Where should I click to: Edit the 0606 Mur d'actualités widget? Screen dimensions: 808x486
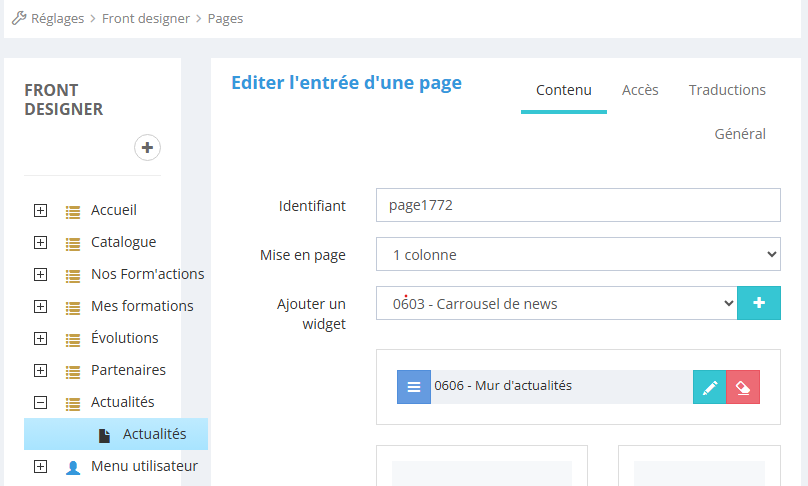click(709, 388)
